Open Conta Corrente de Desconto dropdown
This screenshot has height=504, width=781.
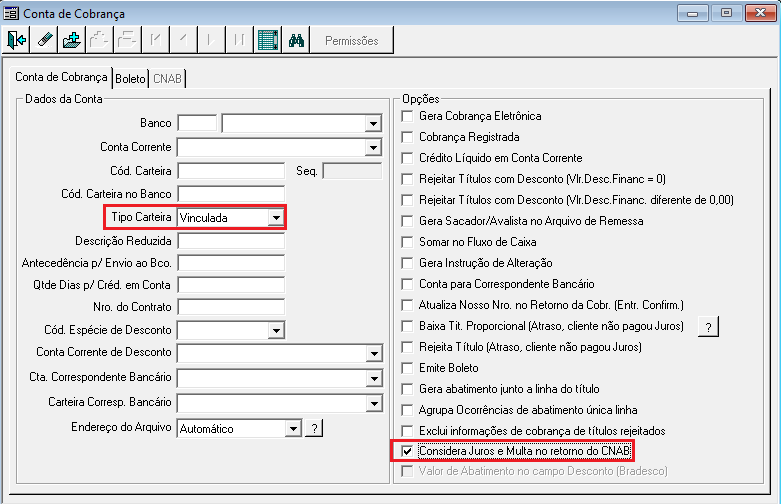374,354
